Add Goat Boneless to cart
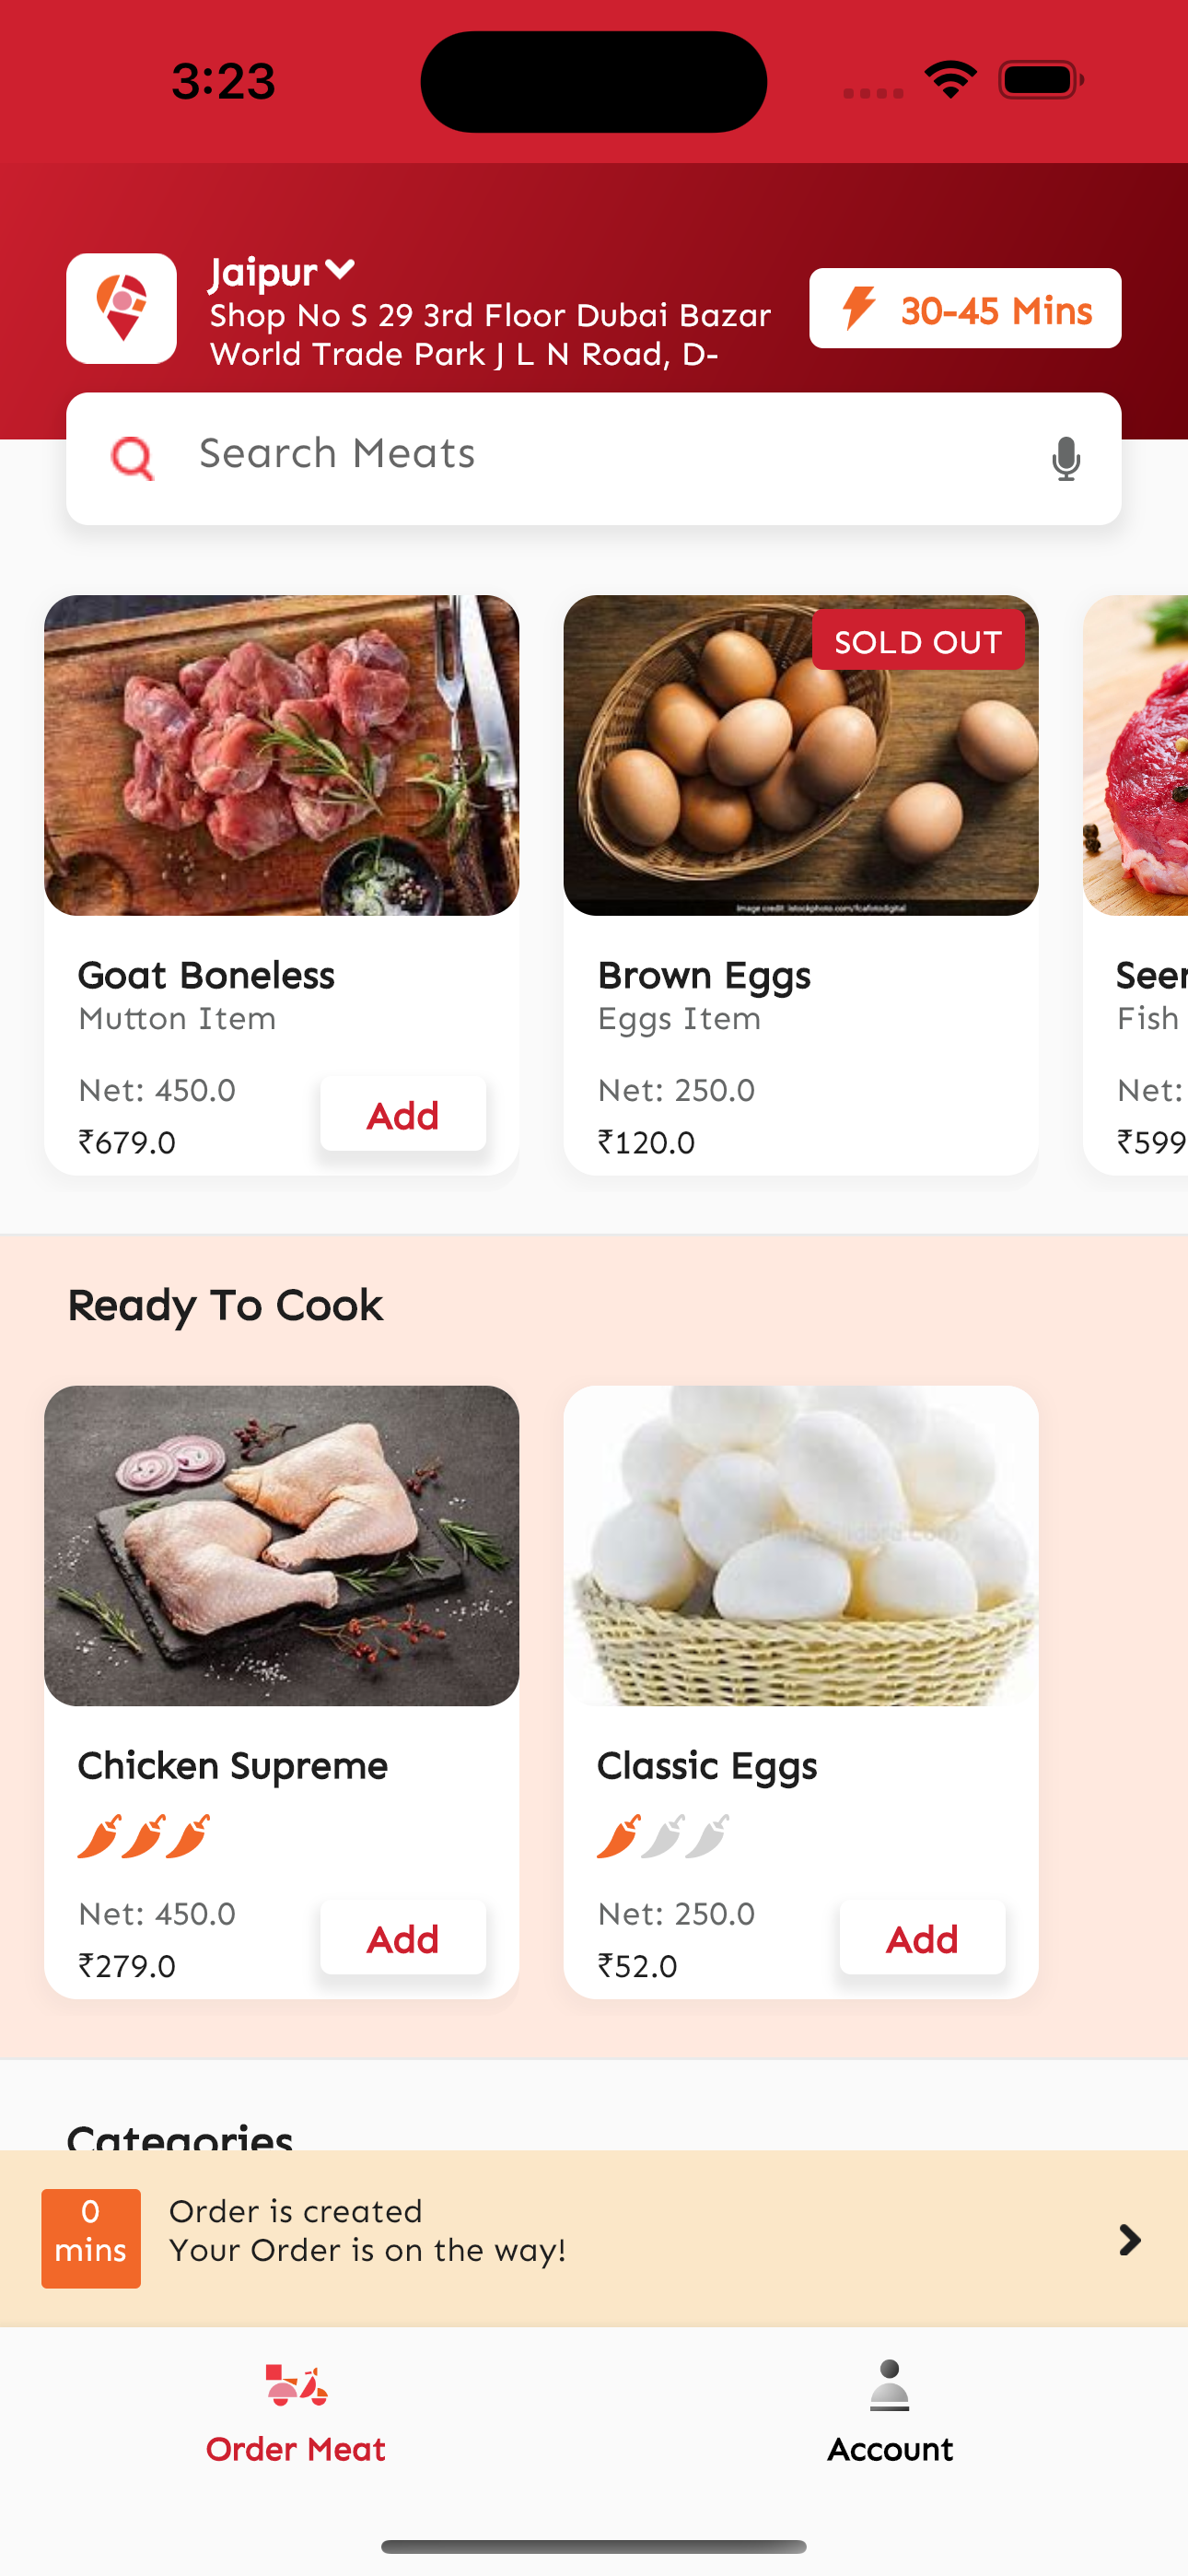Viewport: 1188px width, 2576px height. point(403,1114)
